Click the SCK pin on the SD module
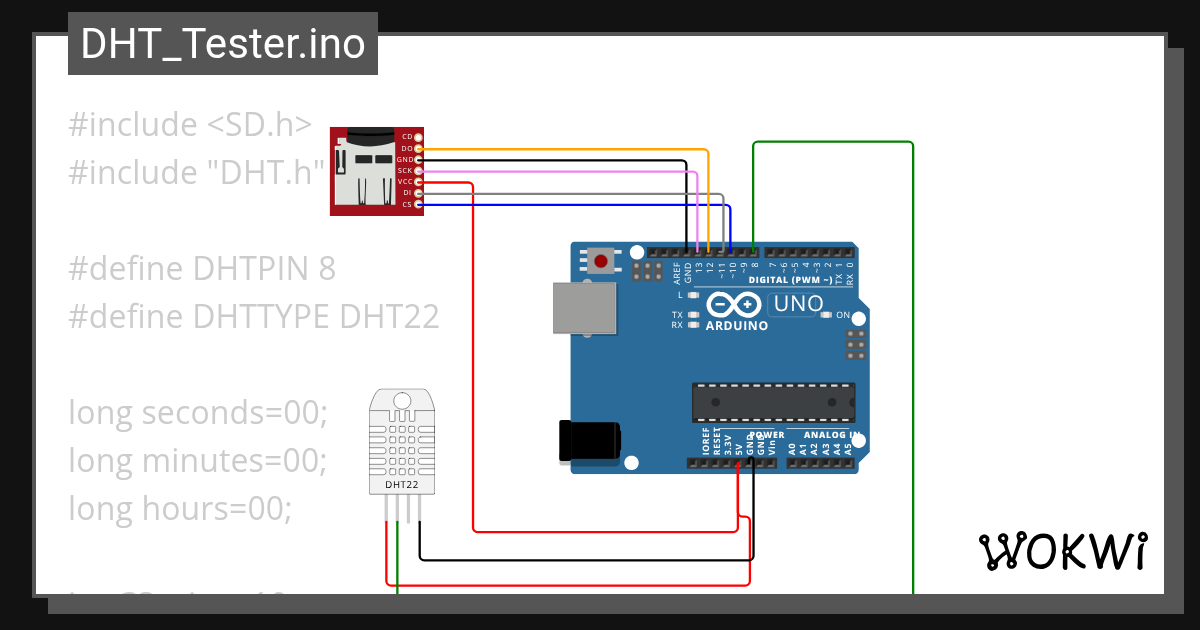 pos(417,170)
